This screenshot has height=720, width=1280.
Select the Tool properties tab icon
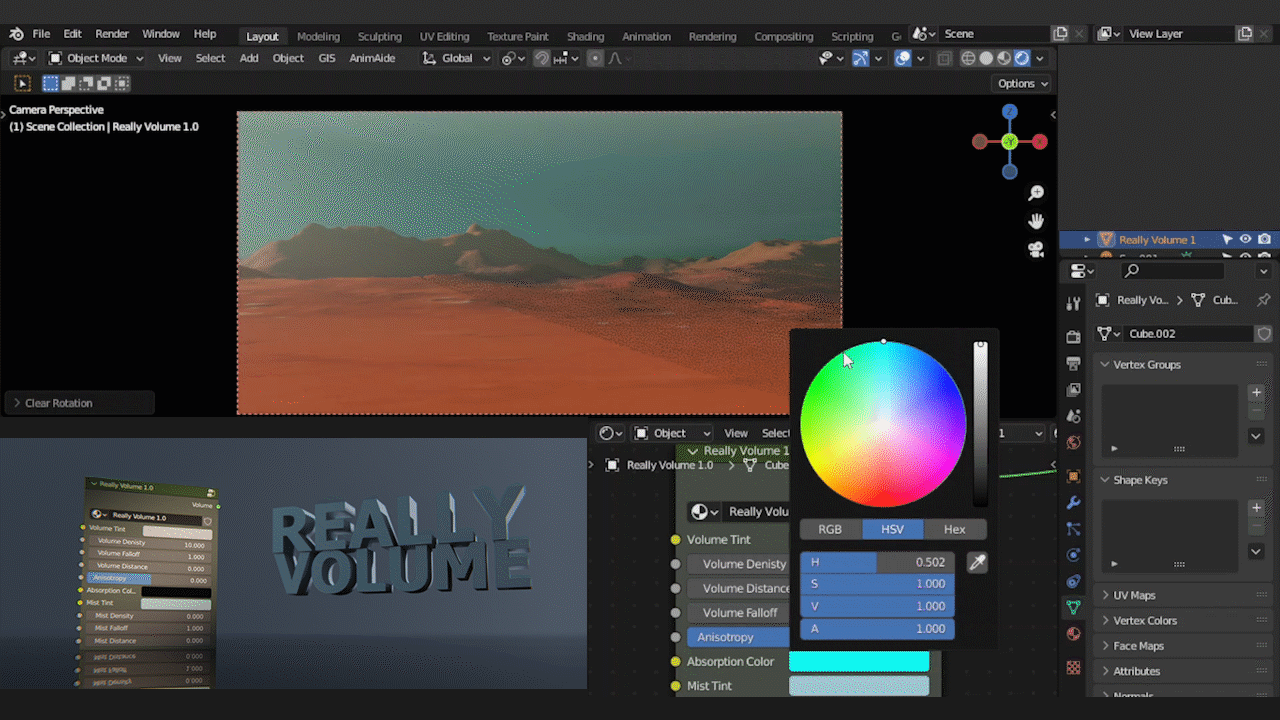(1074, 303)
